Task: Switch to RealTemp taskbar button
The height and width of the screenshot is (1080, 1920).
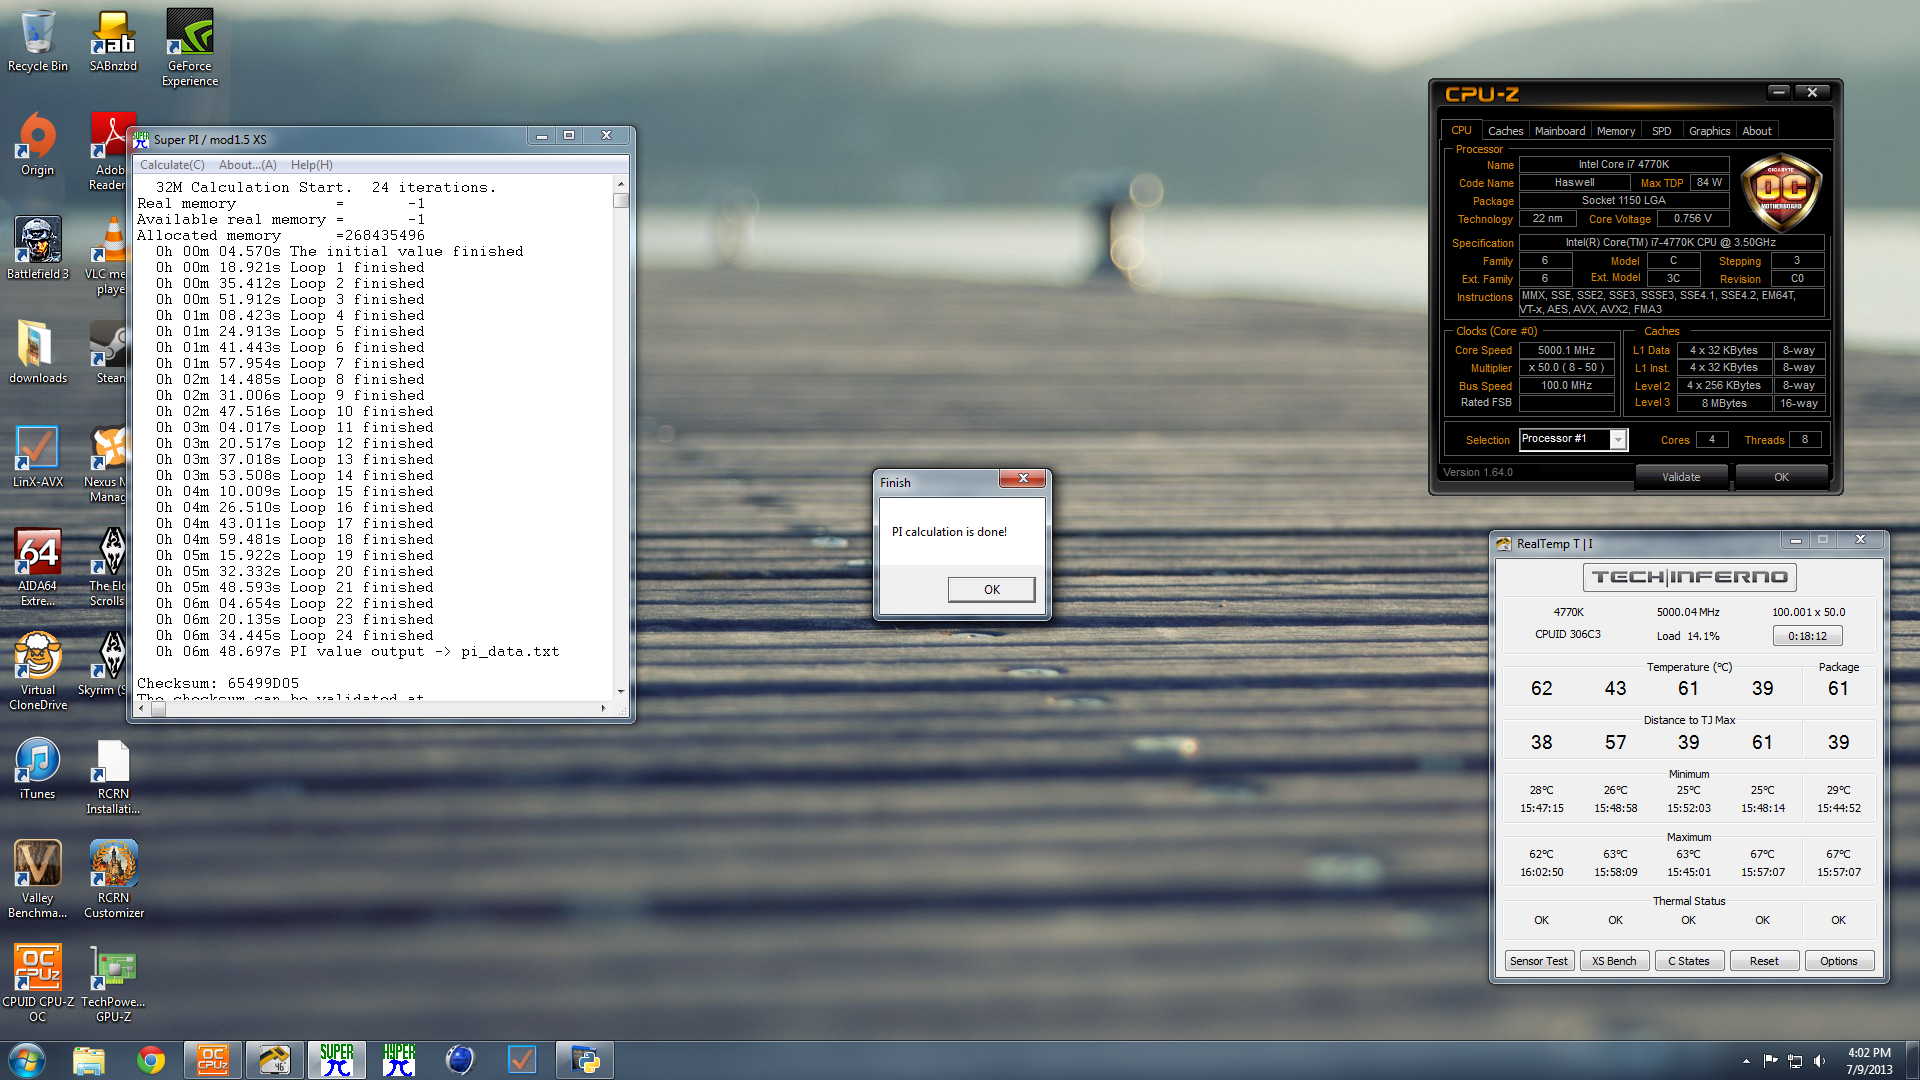Action: pyautogui.click(x=275, y=1060)
